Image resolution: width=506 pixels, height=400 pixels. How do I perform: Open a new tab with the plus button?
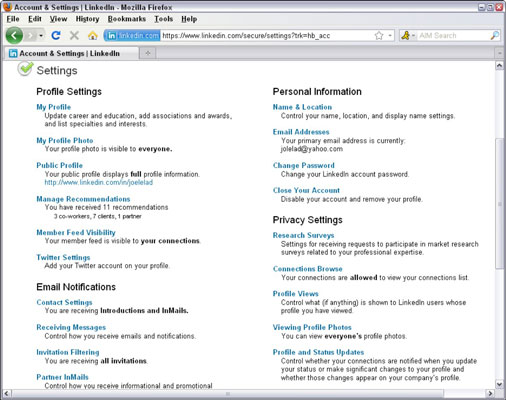tap(148, 53)
